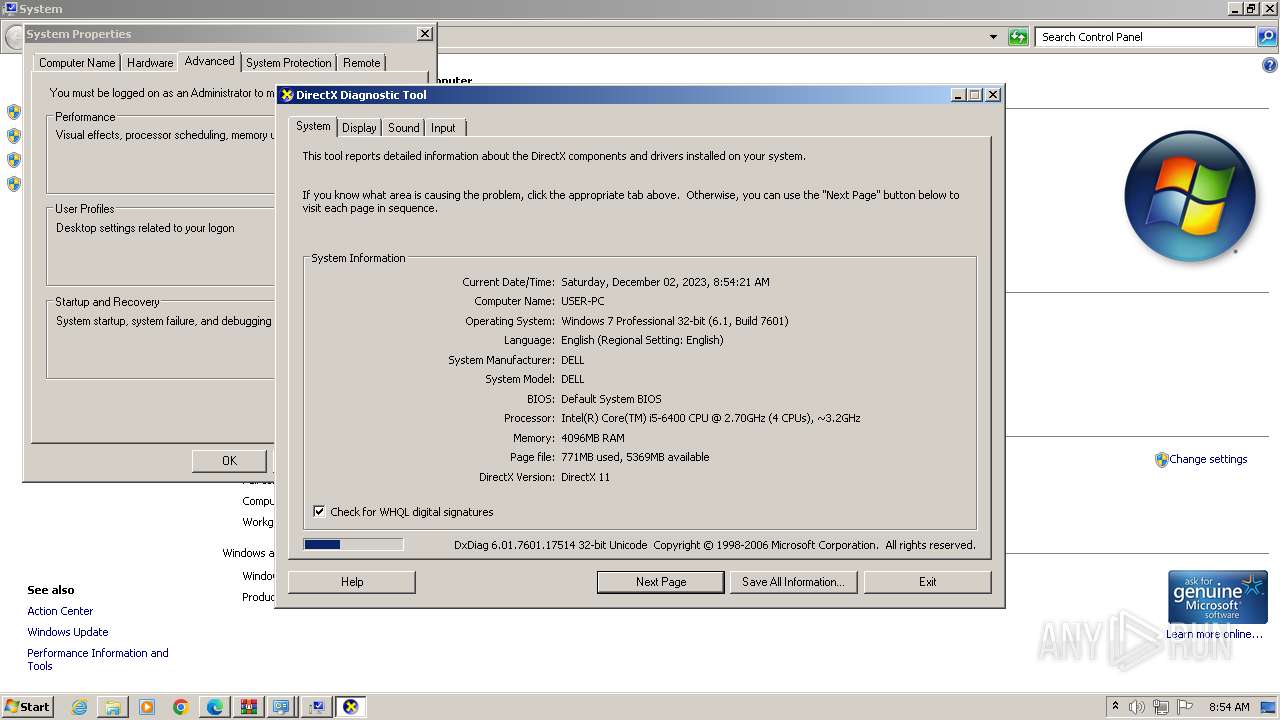Image resolution: width=1280 pixels, height=720 pixels.
Task: Open Windows Explorer folder icon in taskbar
Action: (113, 707)
